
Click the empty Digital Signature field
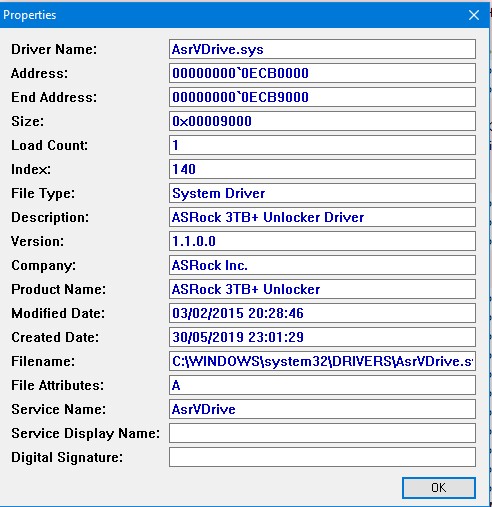point(322,457)
